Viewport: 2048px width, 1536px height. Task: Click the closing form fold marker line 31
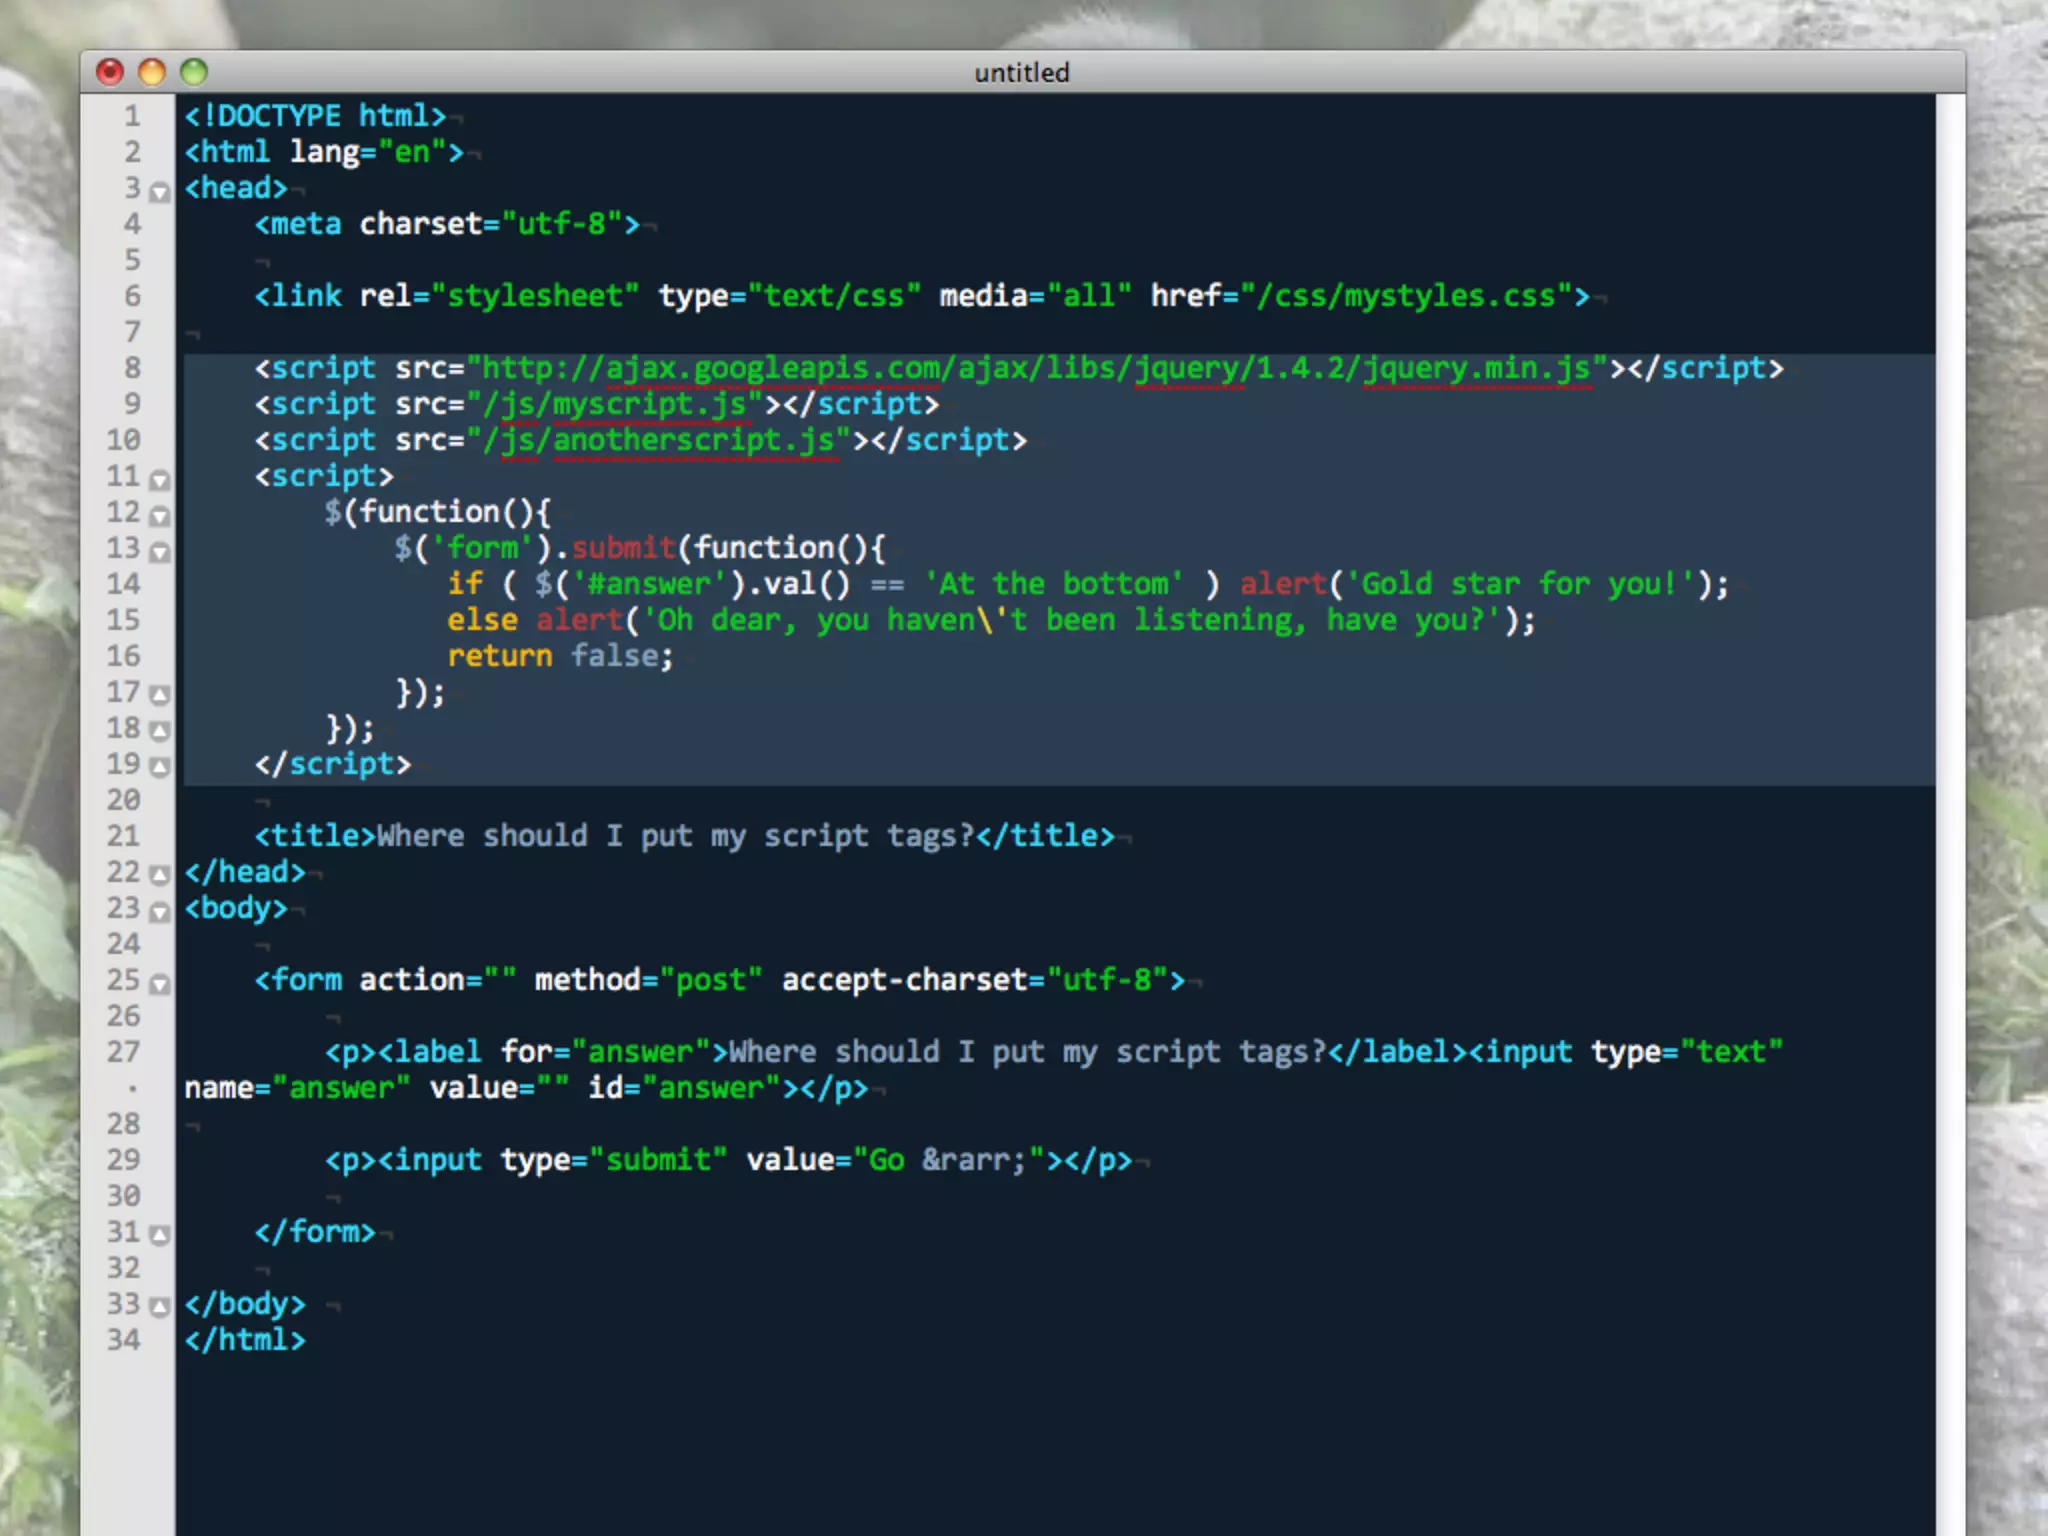click(x=160, y=1235)
